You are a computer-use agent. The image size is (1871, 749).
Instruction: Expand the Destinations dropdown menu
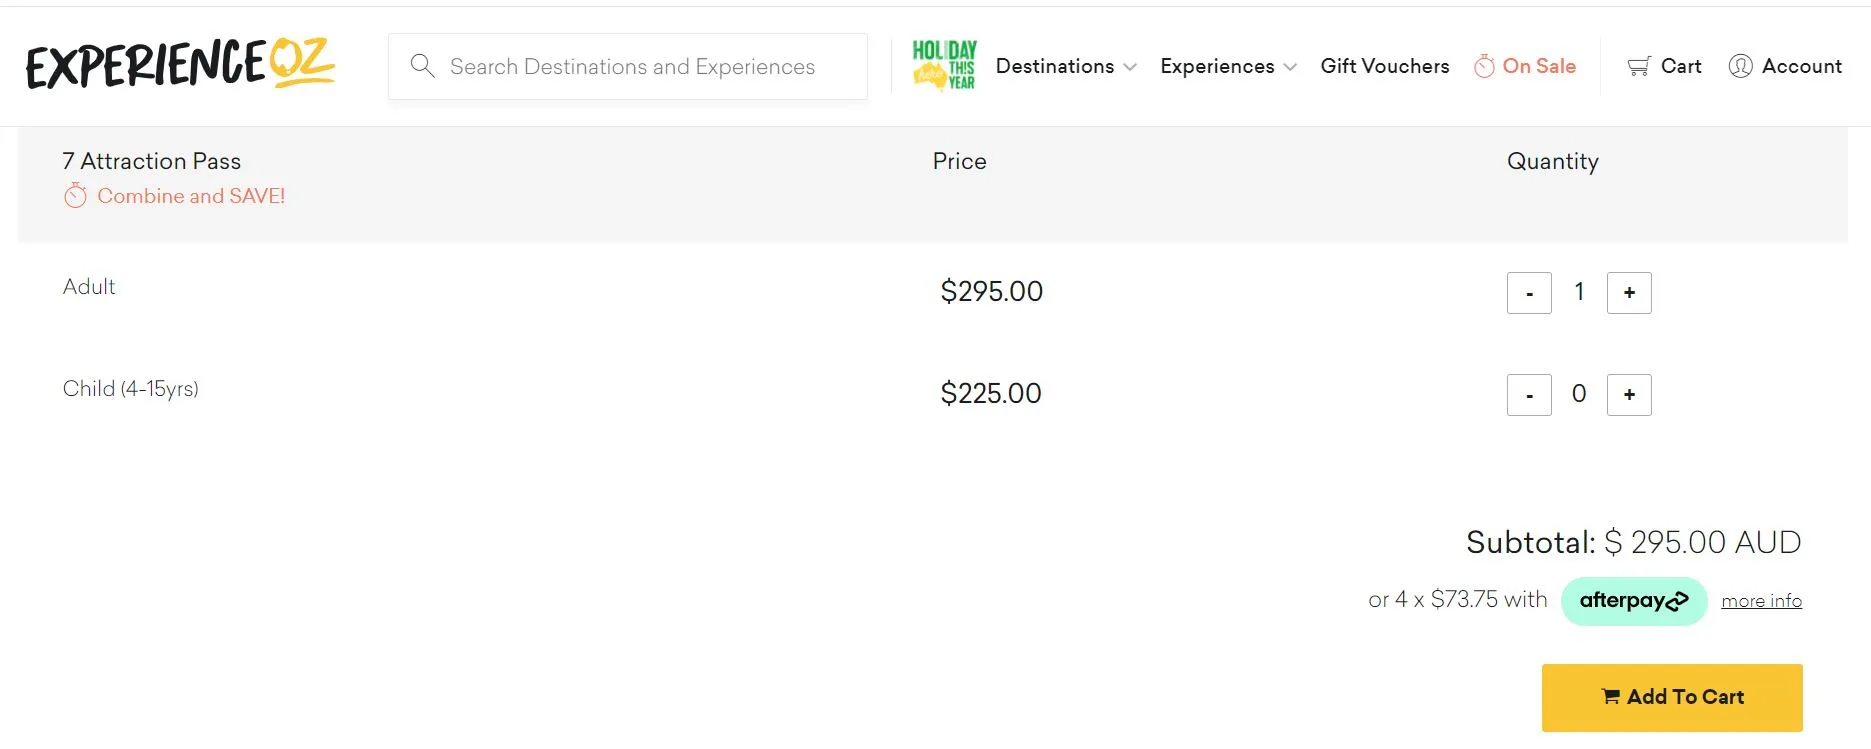point(1065,66)
